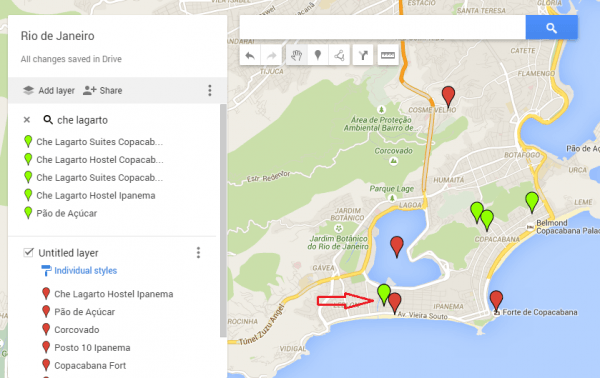Image resolution: width=600 pixels, height=378 pixels.
Task: Select the hand pan tool
Action: pyautogui.click(x=296, y=56)
